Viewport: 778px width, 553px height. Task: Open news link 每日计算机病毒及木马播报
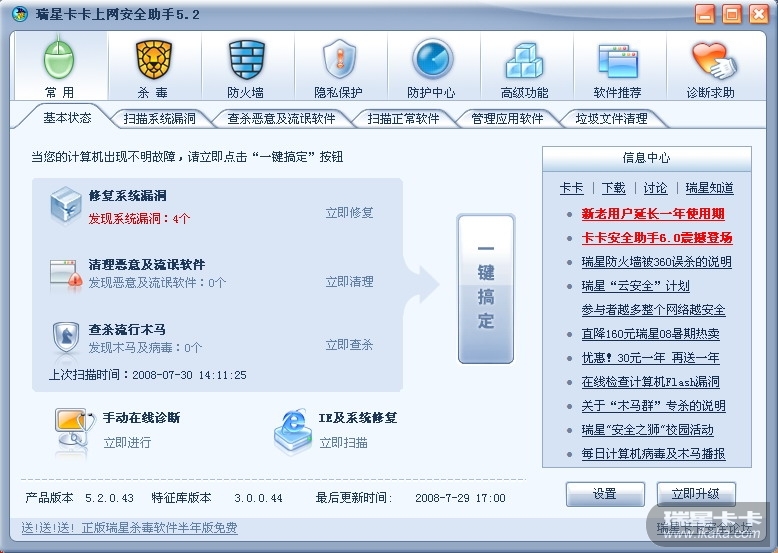653,453
